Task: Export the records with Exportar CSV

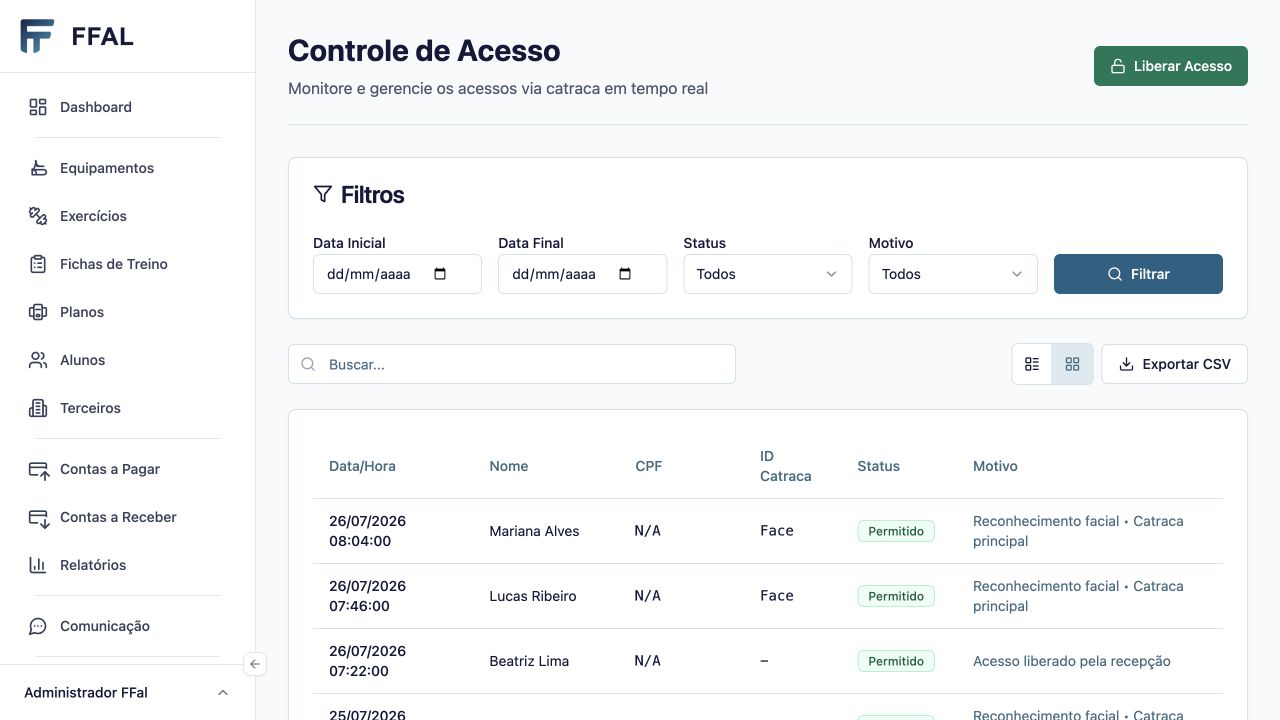Action: [x=1175, y=364]
